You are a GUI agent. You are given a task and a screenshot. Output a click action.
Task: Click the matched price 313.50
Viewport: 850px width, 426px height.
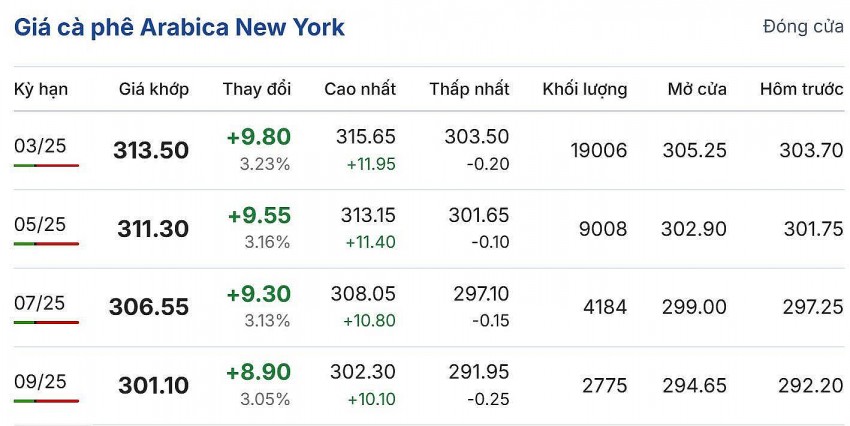tap(151, 150)
